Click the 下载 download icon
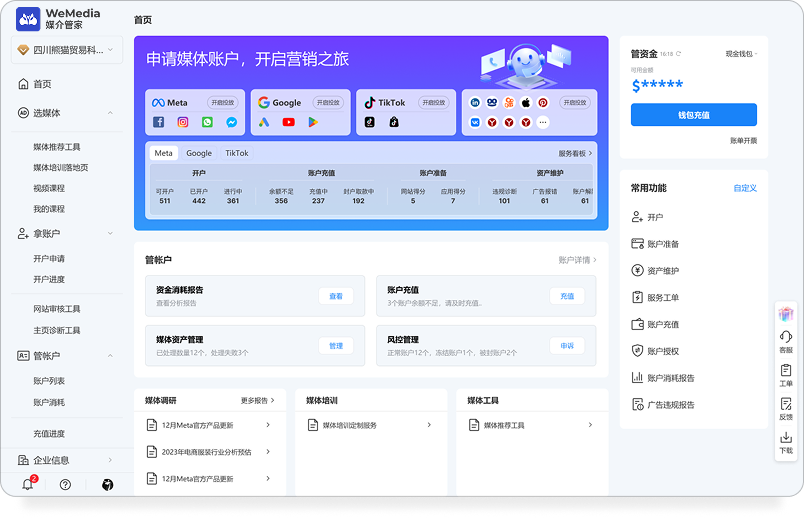 (x=785, y=438)
